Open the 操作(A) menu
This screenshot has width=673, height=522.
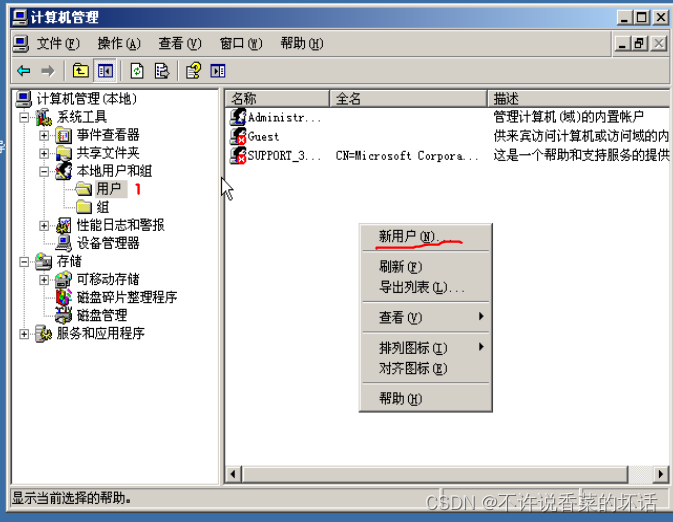pyautogui.click(x=119, y=43)
